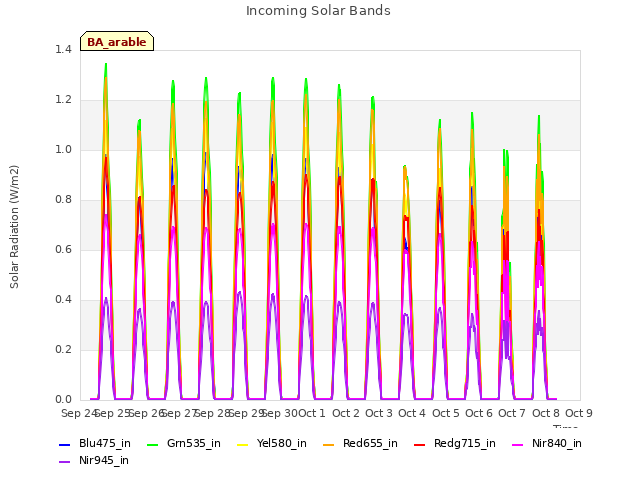Click the Oct 8 x-axis date label

546,413
